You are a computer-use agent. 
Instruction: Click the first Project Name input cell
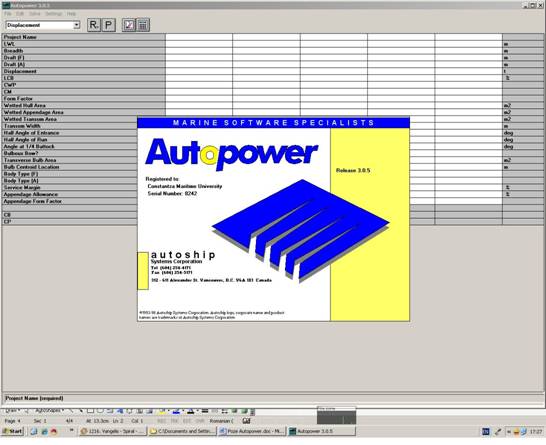click(199, 37)
